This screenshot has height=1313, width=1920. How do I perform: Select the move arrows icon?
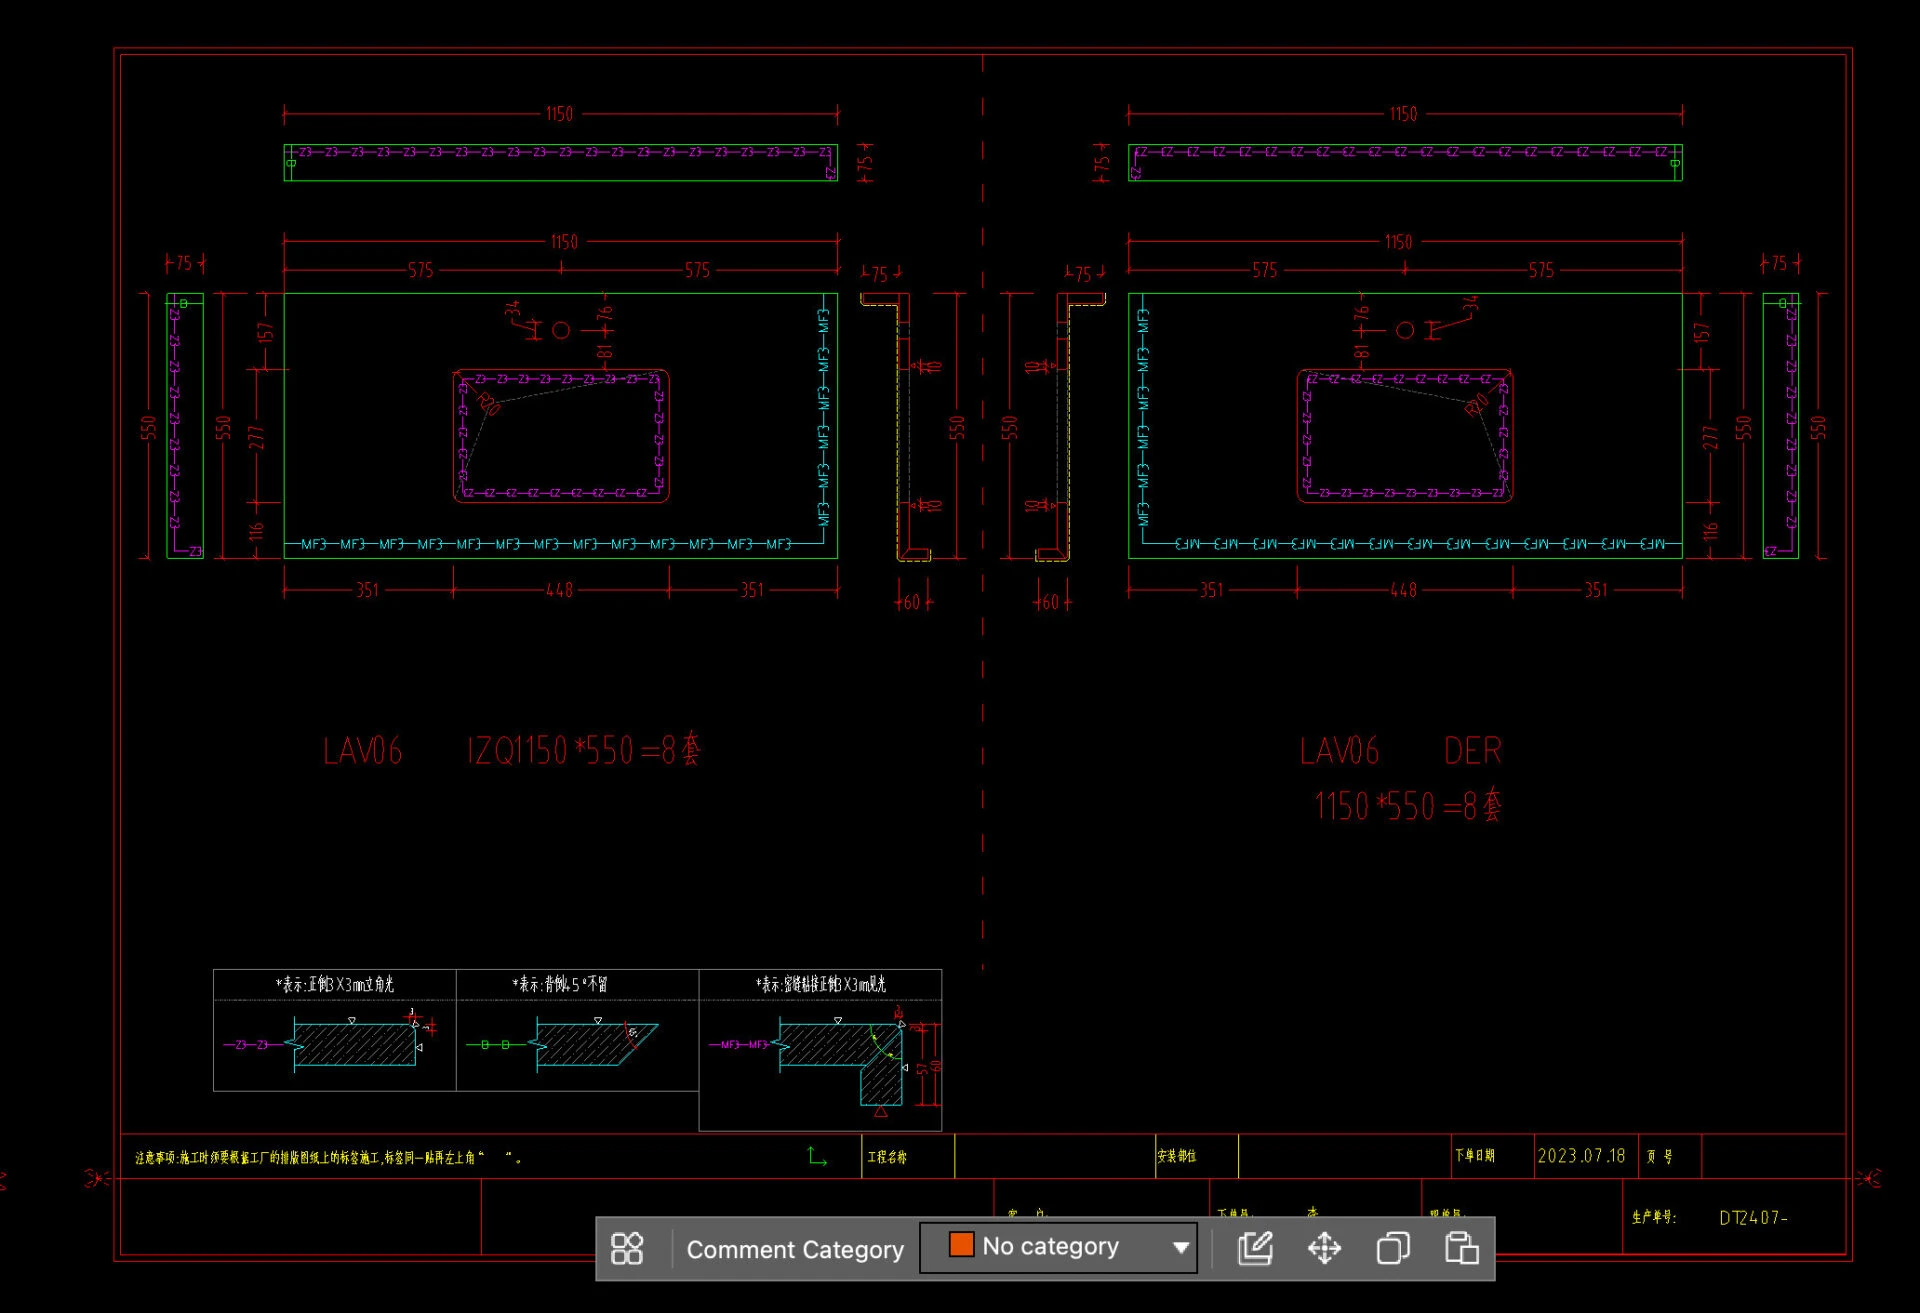click(1324, 1248)
